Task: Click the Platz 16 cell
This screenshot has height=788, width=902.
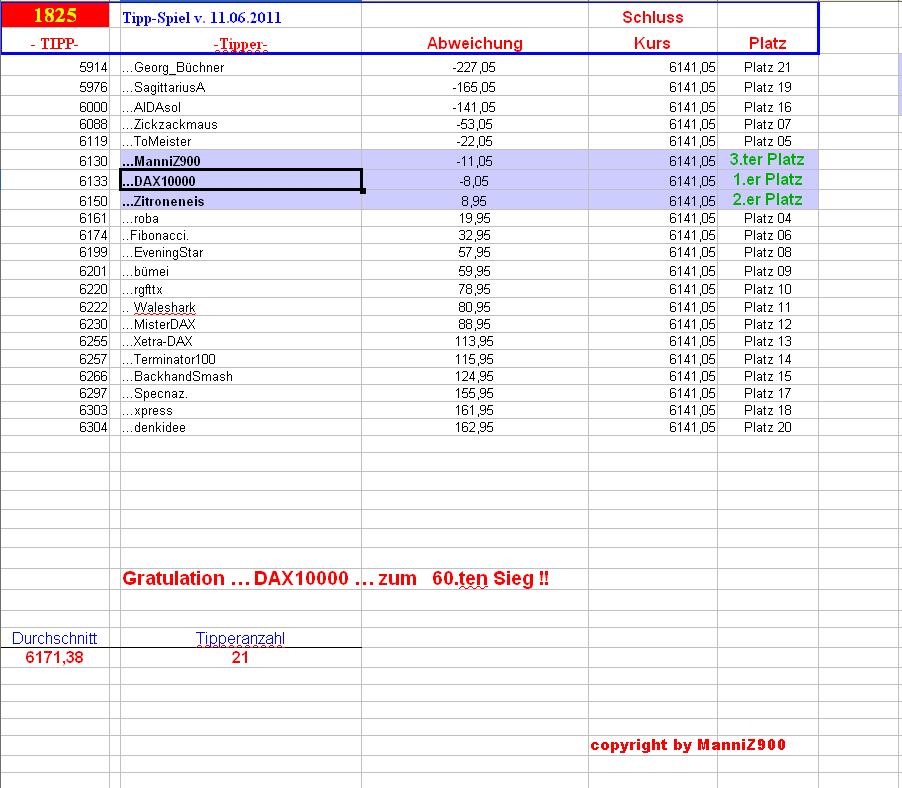Action: (x=767, y=108)
